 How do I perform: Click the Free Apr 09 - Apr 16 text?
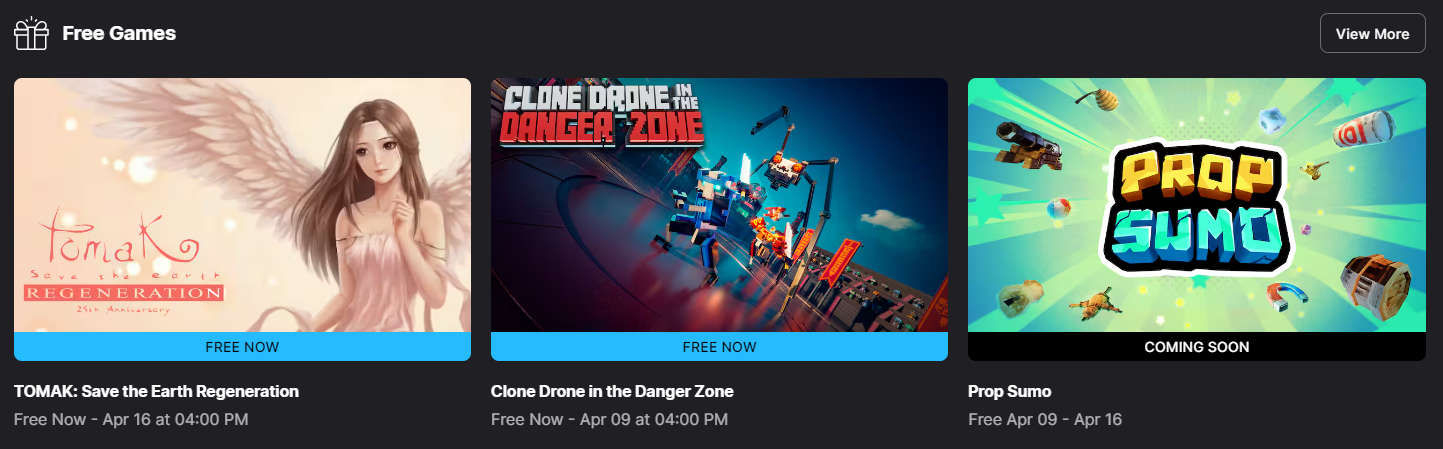point(1045,419)
